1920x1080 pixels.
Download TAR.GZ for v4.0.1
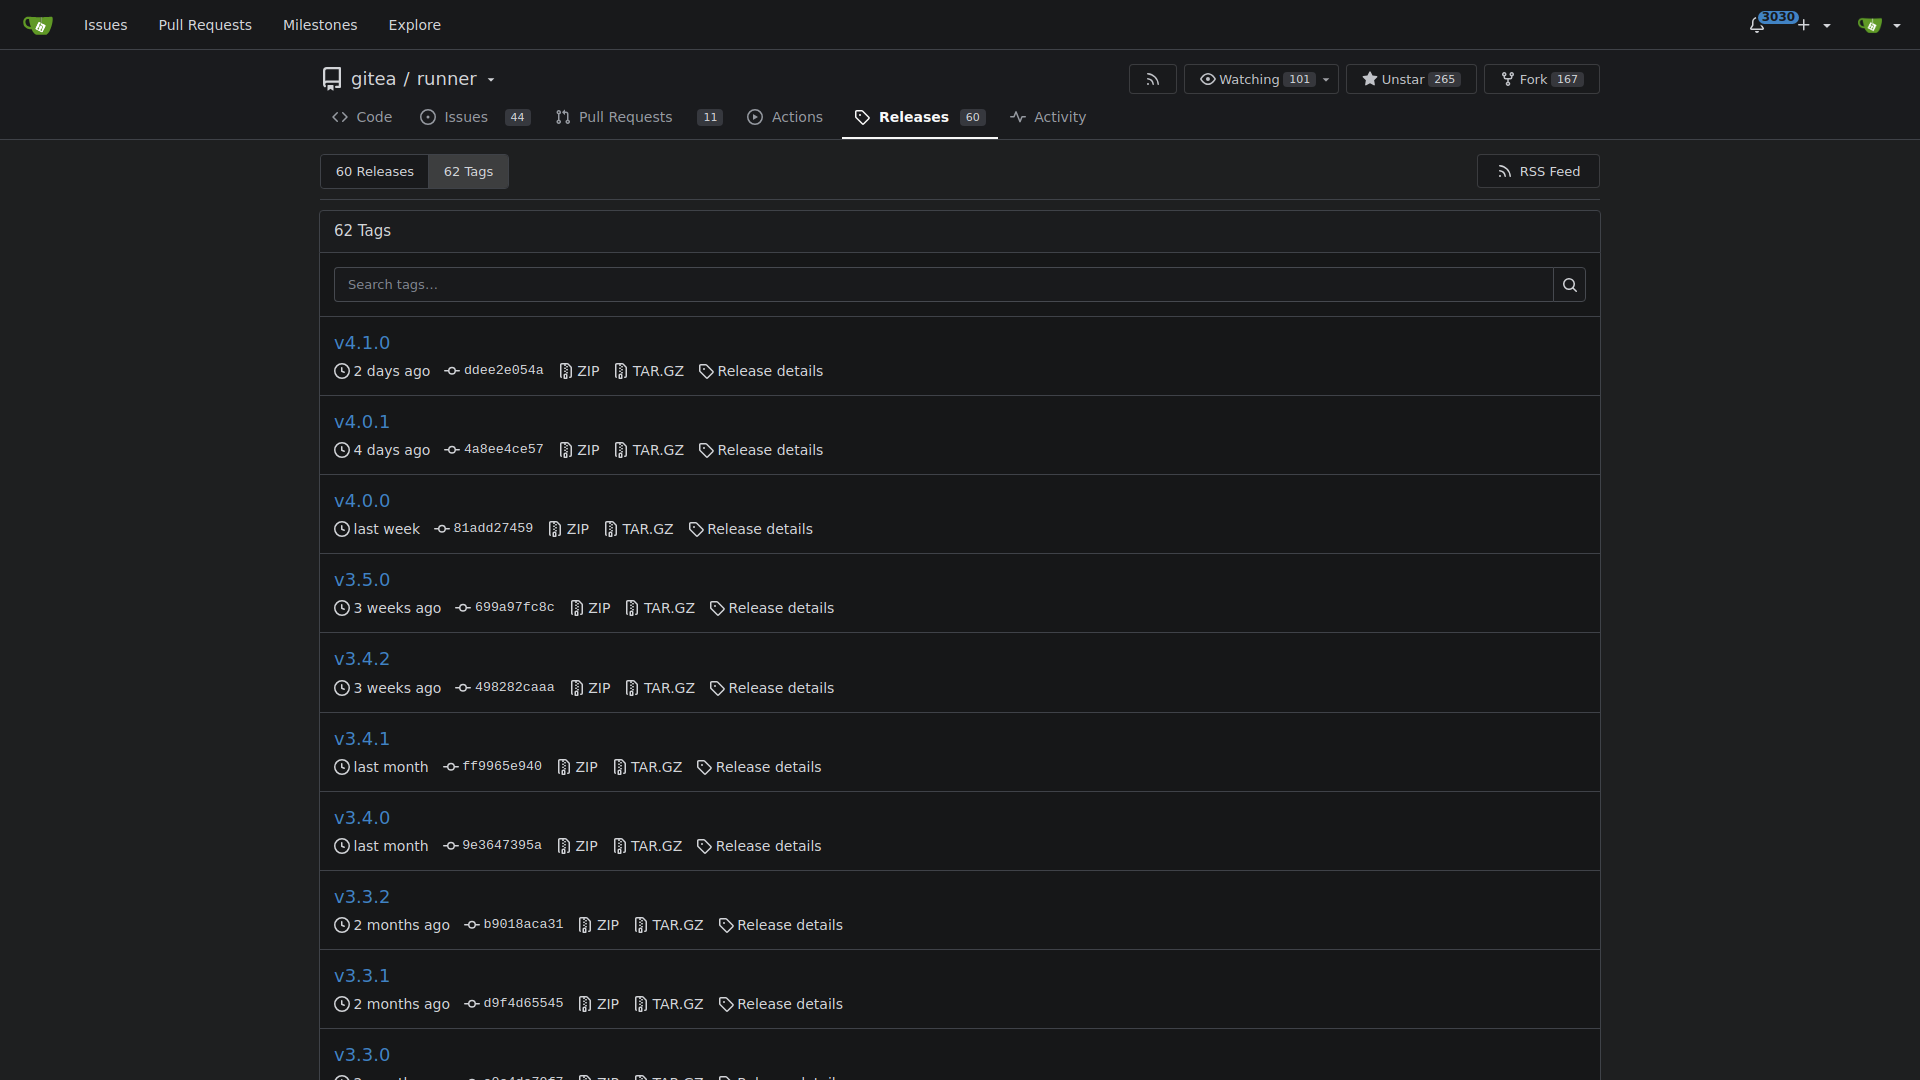(x=649, y=450)
